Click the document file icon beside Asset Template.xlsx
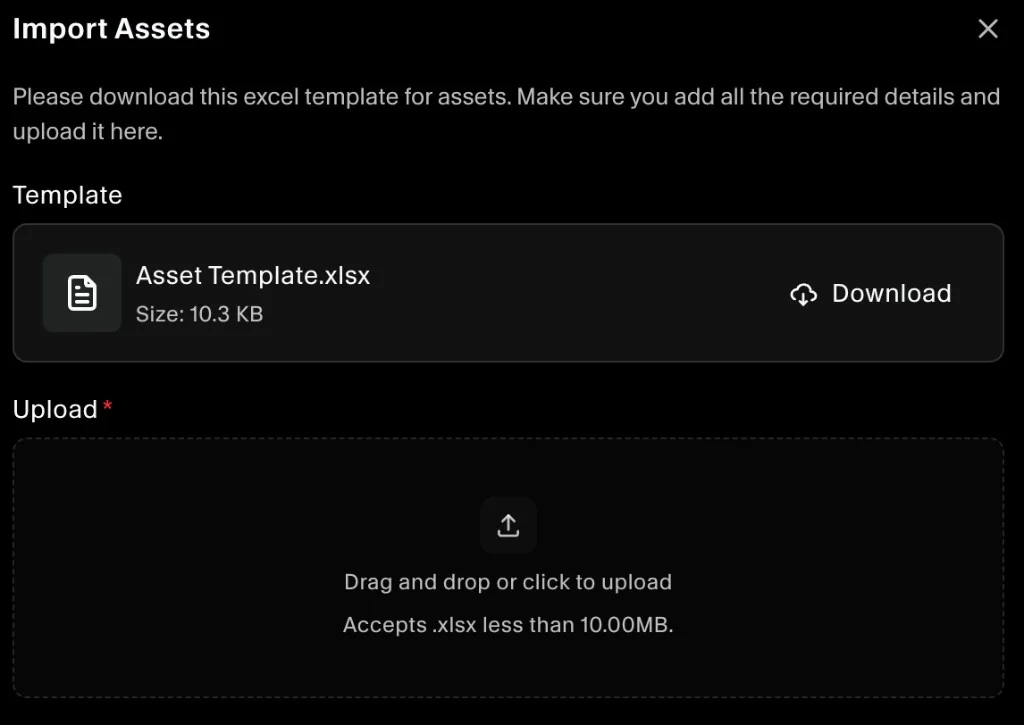 coord(82,292)
